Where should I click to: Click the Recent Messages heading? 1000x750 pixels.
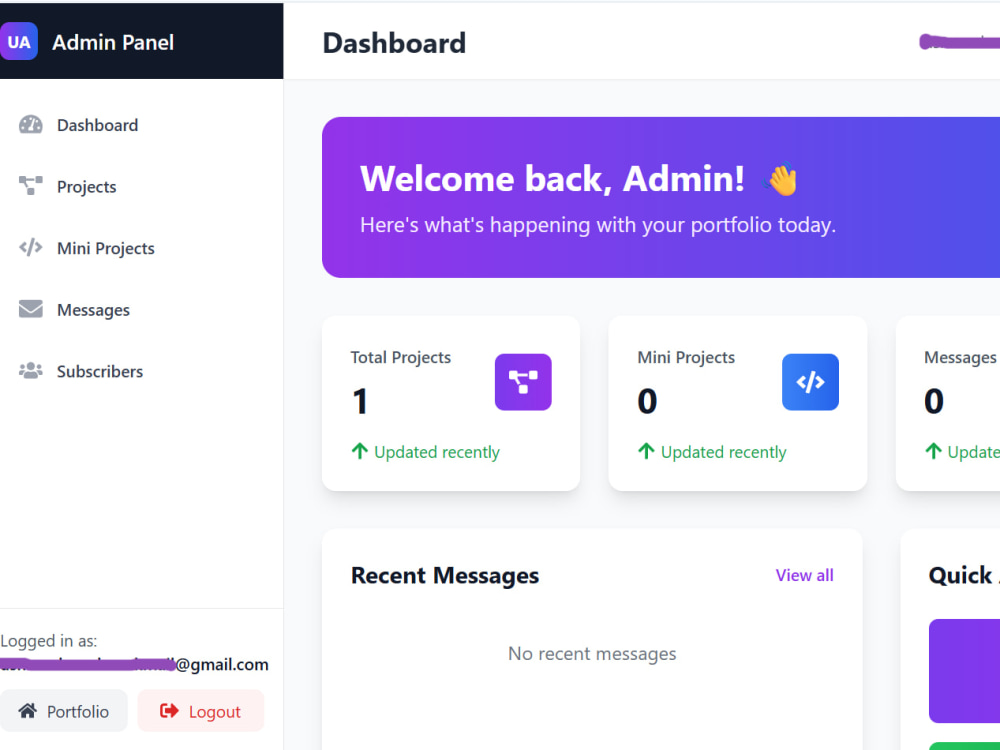(x=445, y=575)
